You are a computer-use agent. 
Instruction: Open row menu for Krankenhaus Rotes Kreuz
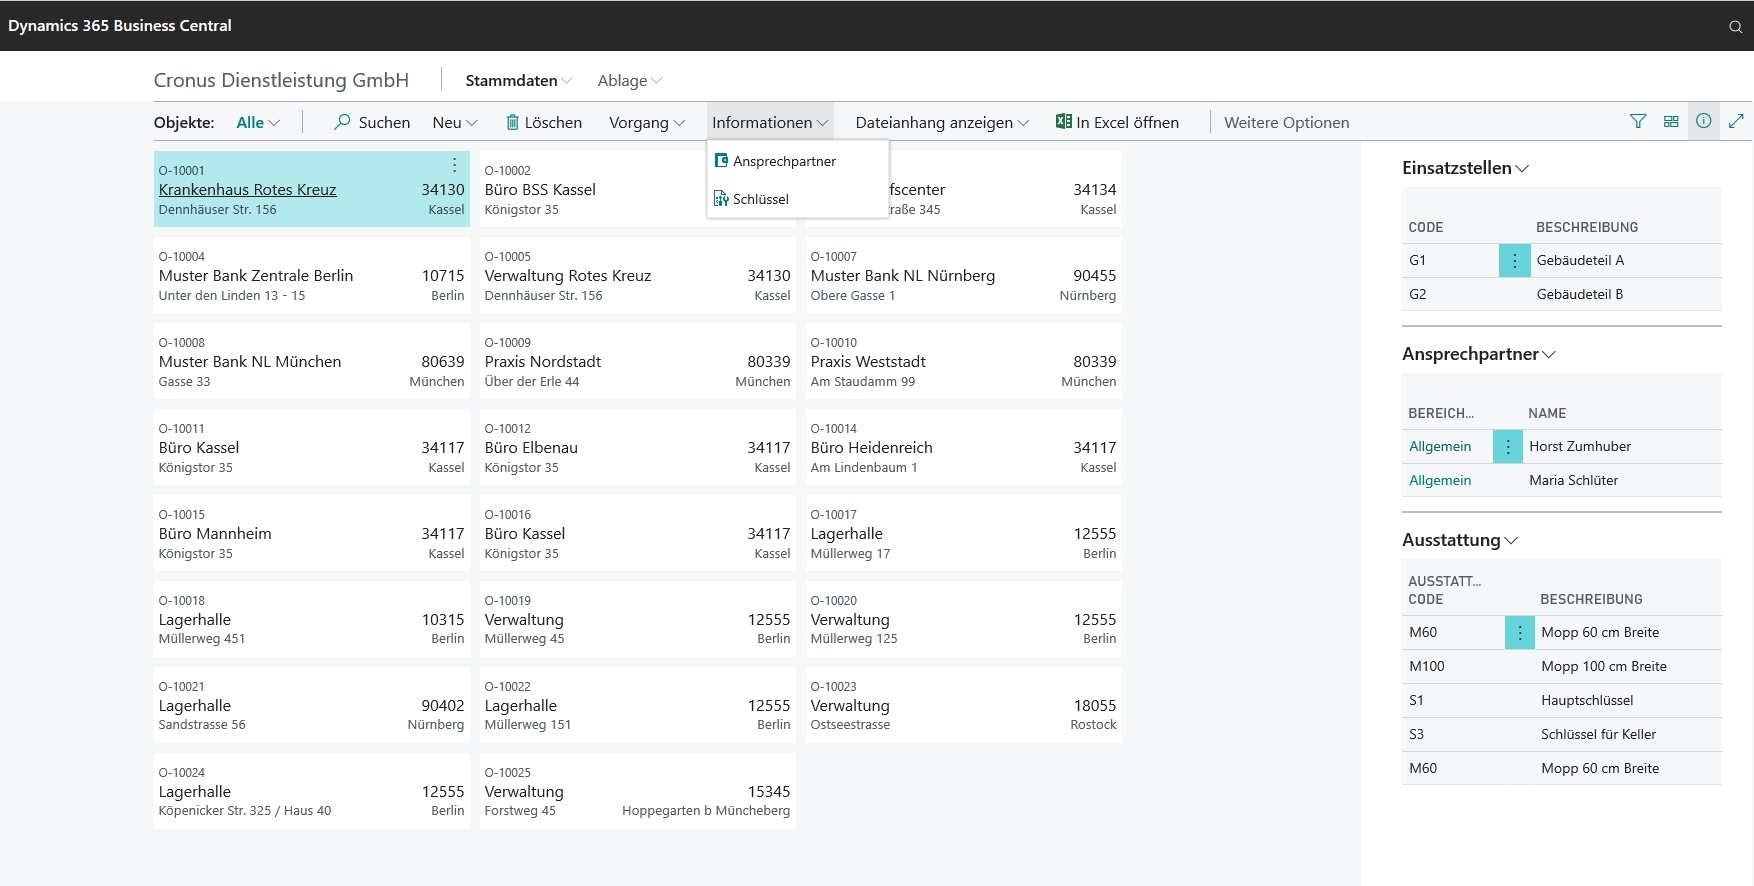point(454,165)
